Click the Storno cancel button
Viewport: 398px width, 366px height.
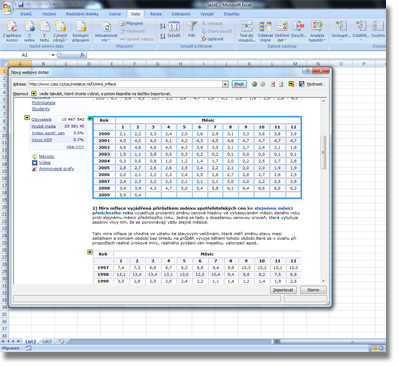313,290
